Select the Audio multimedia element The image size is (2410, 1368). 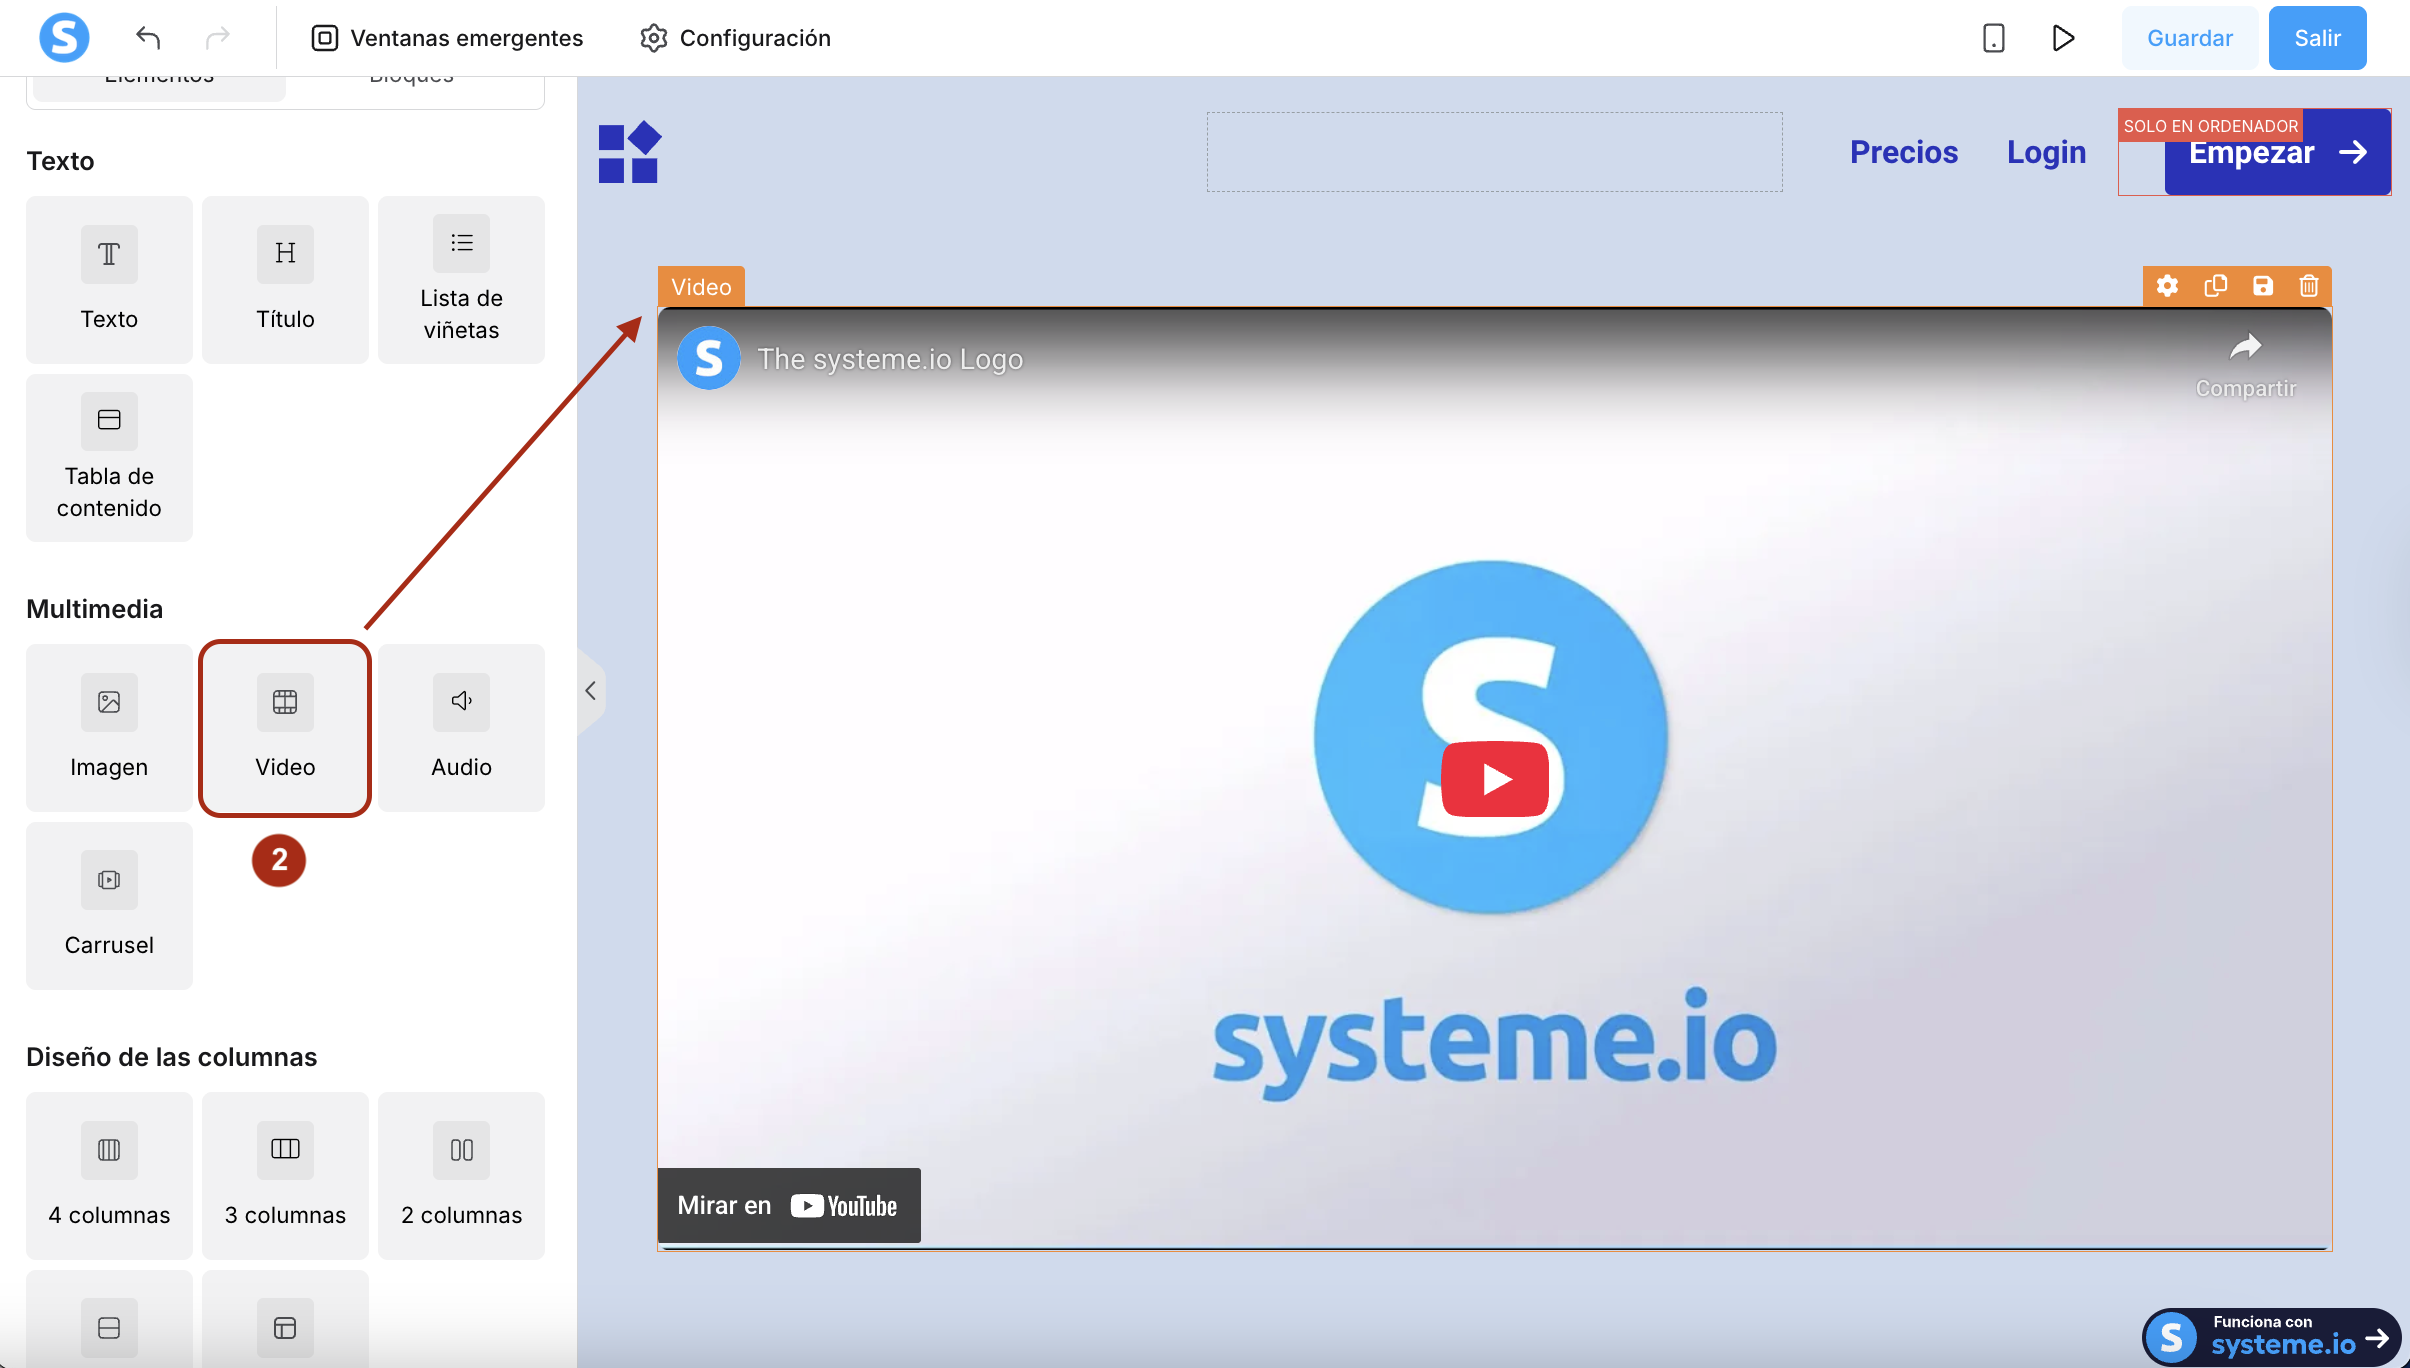(461, 727)
